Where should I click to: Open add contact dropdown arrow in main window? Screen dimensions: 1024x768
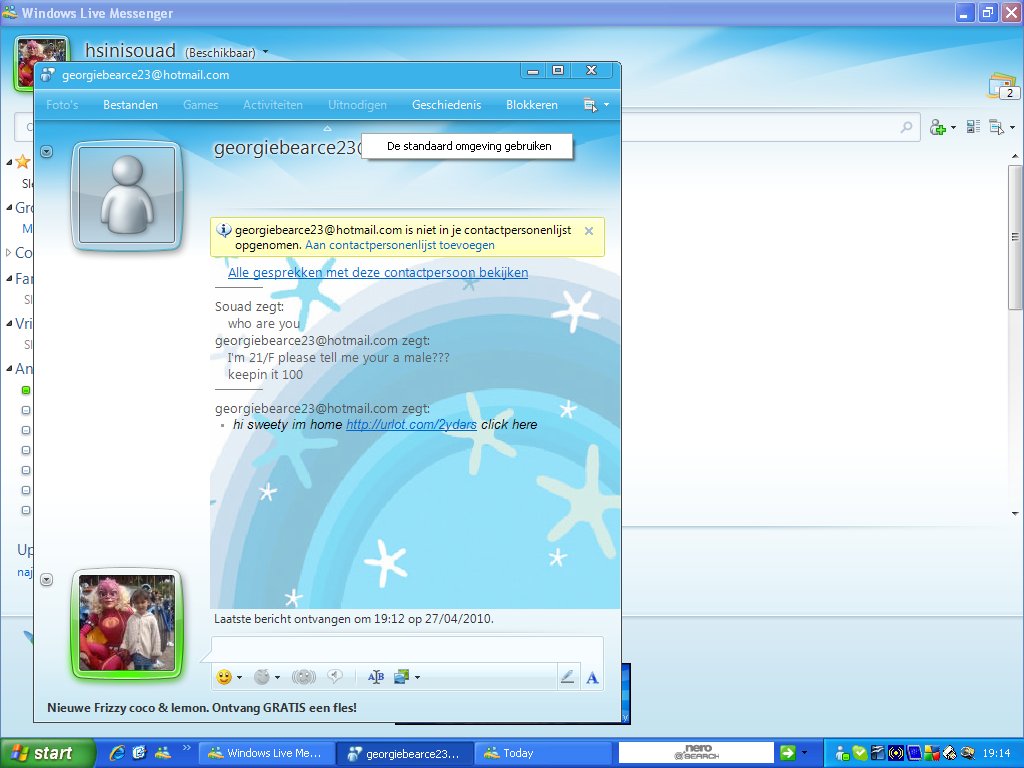click(953, 127)
